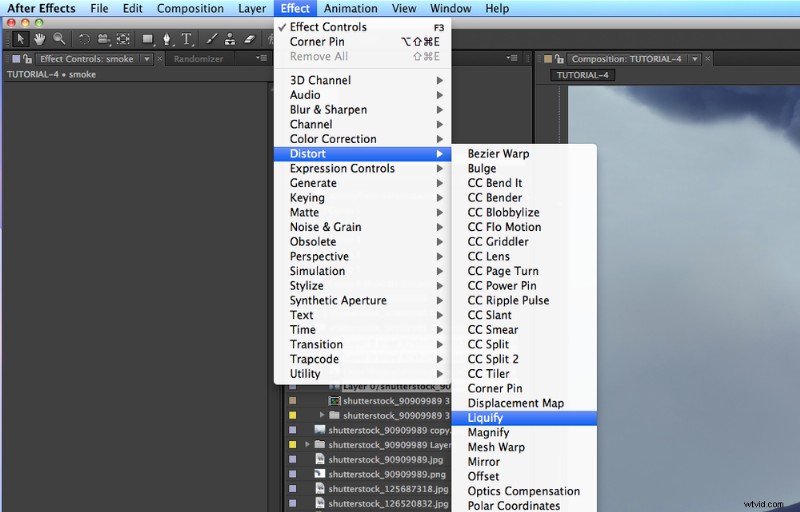Click the tan label of shutterstock_90909989 3 composition
The width and height of the screenshot is (800, 512).
pyautogui.click(x=292, y=401)
